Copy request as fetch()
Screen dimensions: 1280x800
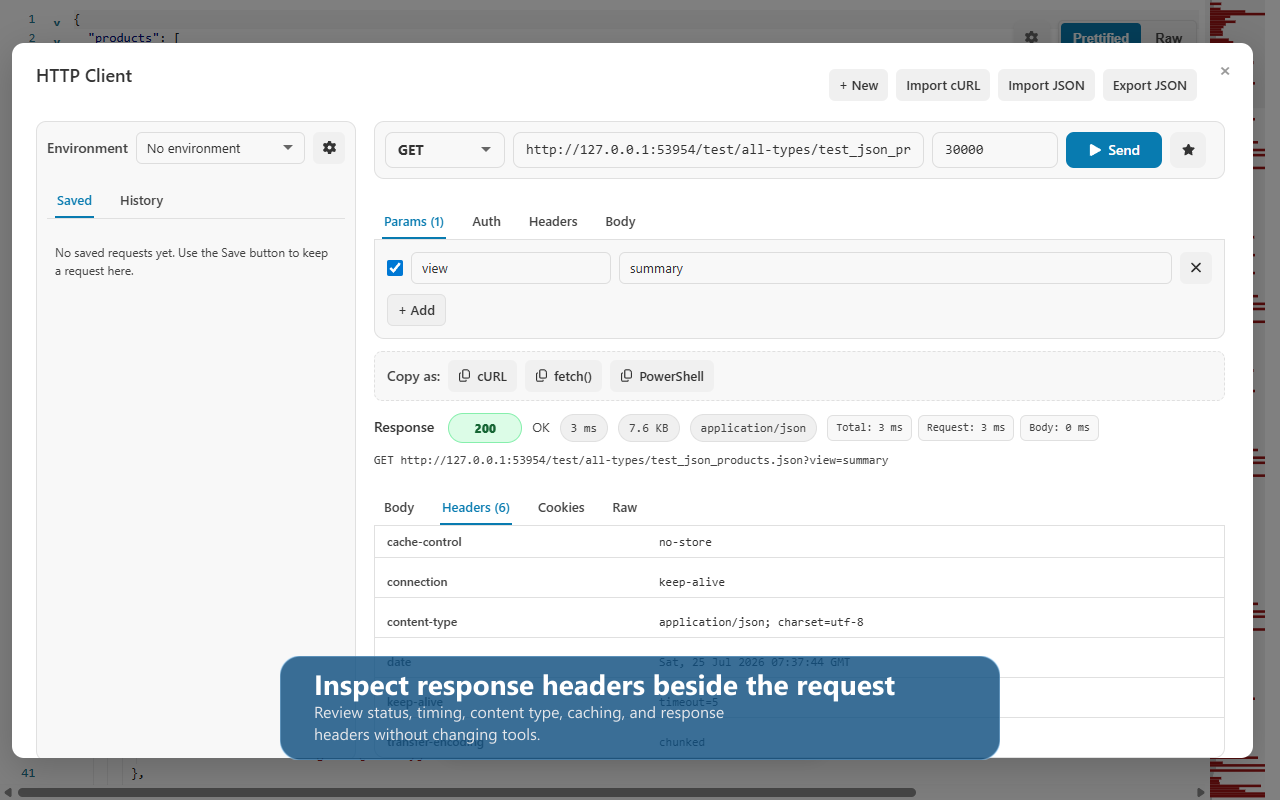[x=564, y=376]
